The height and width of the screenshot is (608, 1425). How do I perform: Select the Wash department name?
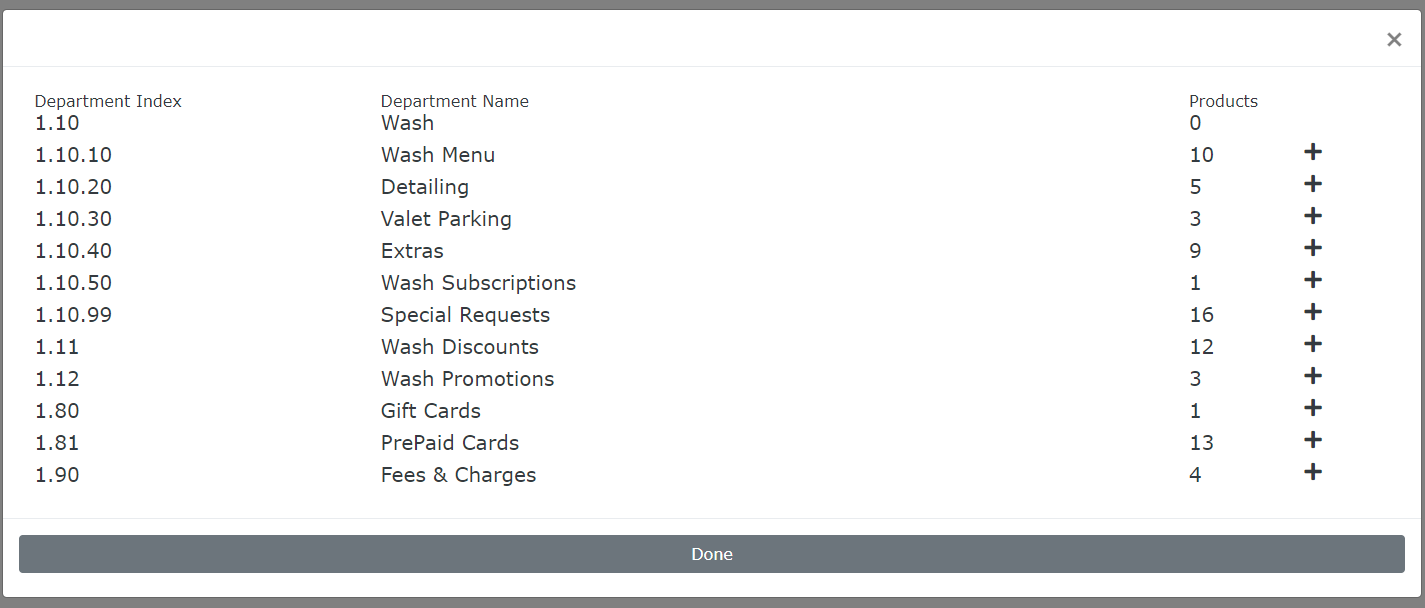(x=407, y=123)
